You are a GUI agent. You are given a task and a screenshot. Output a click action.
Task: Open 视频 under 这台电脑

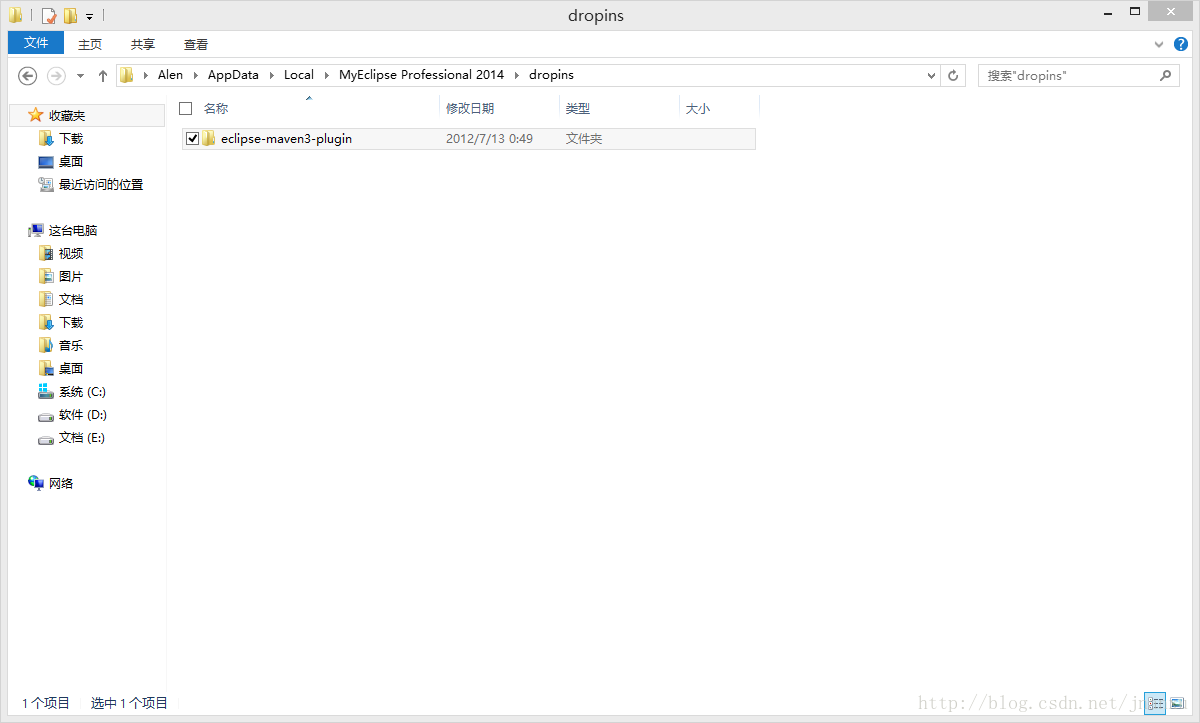click(x=71, y=254)
